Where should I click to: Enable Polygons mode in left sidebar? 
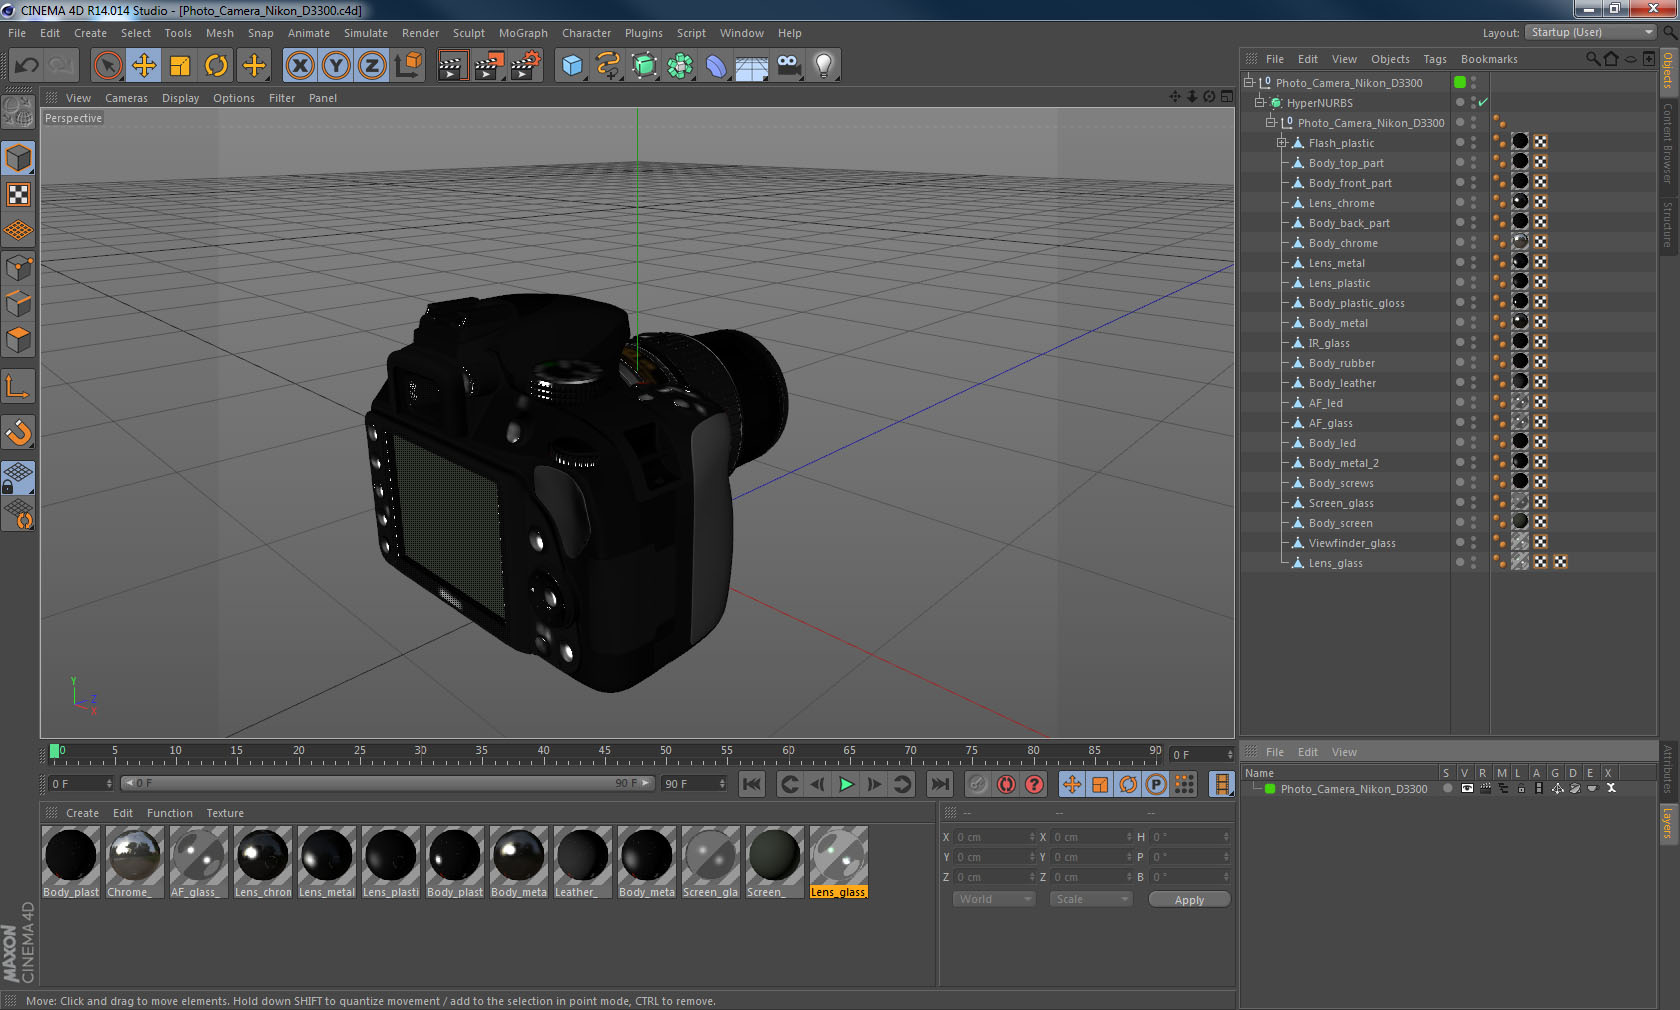tap(19, 340)
